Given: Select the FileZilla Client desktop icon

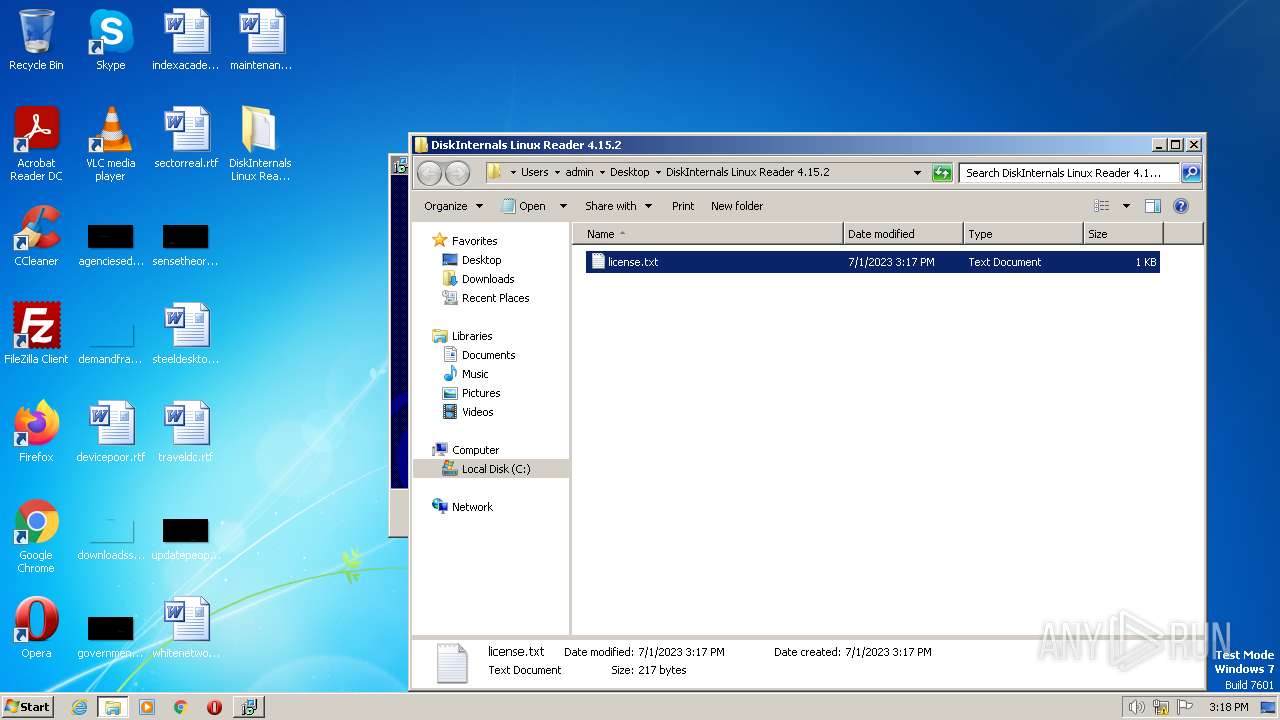Looking at the screenshot, I should [x=36, y=334].
